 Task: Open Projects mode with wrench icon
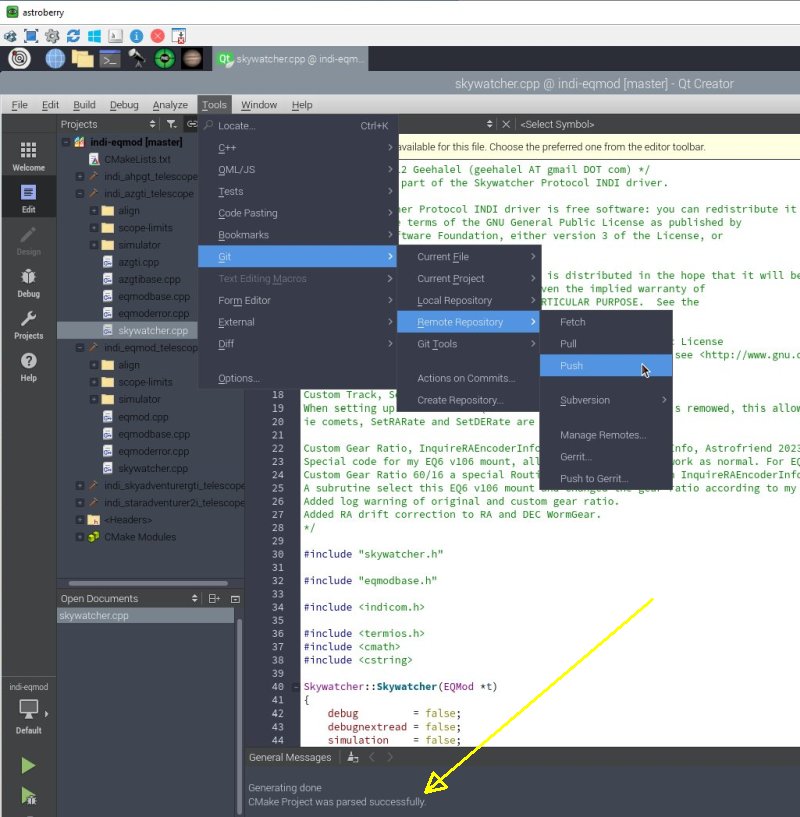[28, 325]
